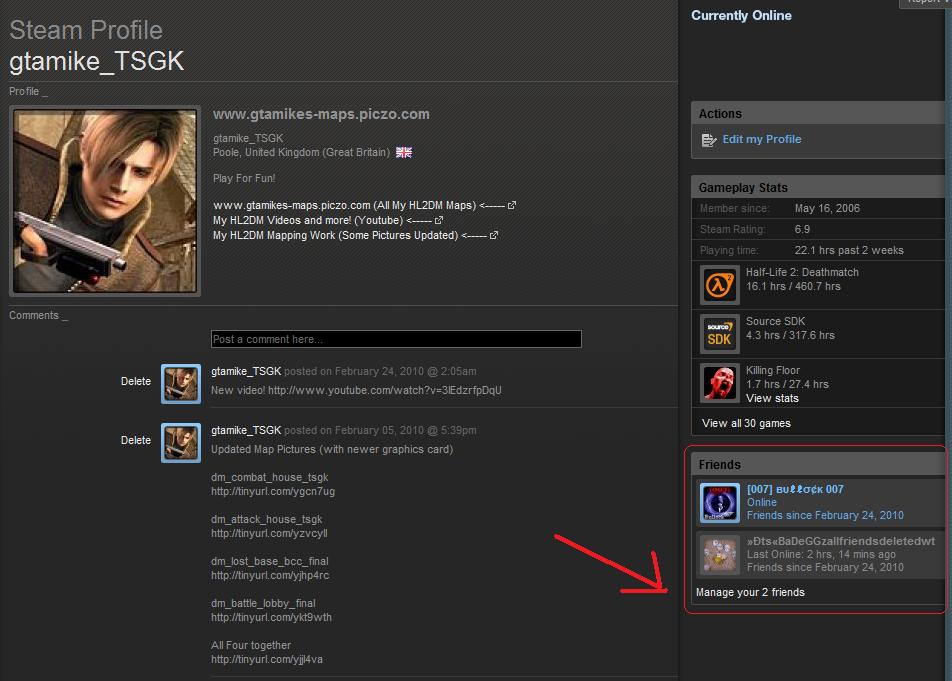Delete the February 05, 2010 comment

click(136, 440)
